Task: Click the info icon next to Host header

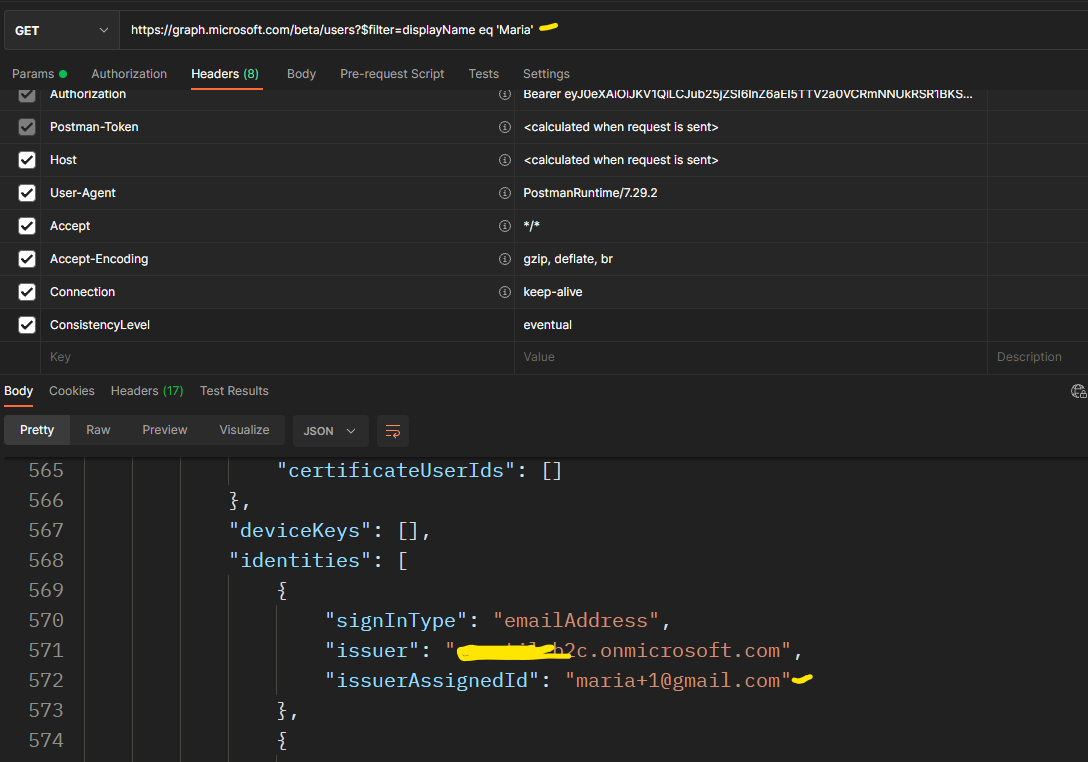Action: click(x=505, y=159)
